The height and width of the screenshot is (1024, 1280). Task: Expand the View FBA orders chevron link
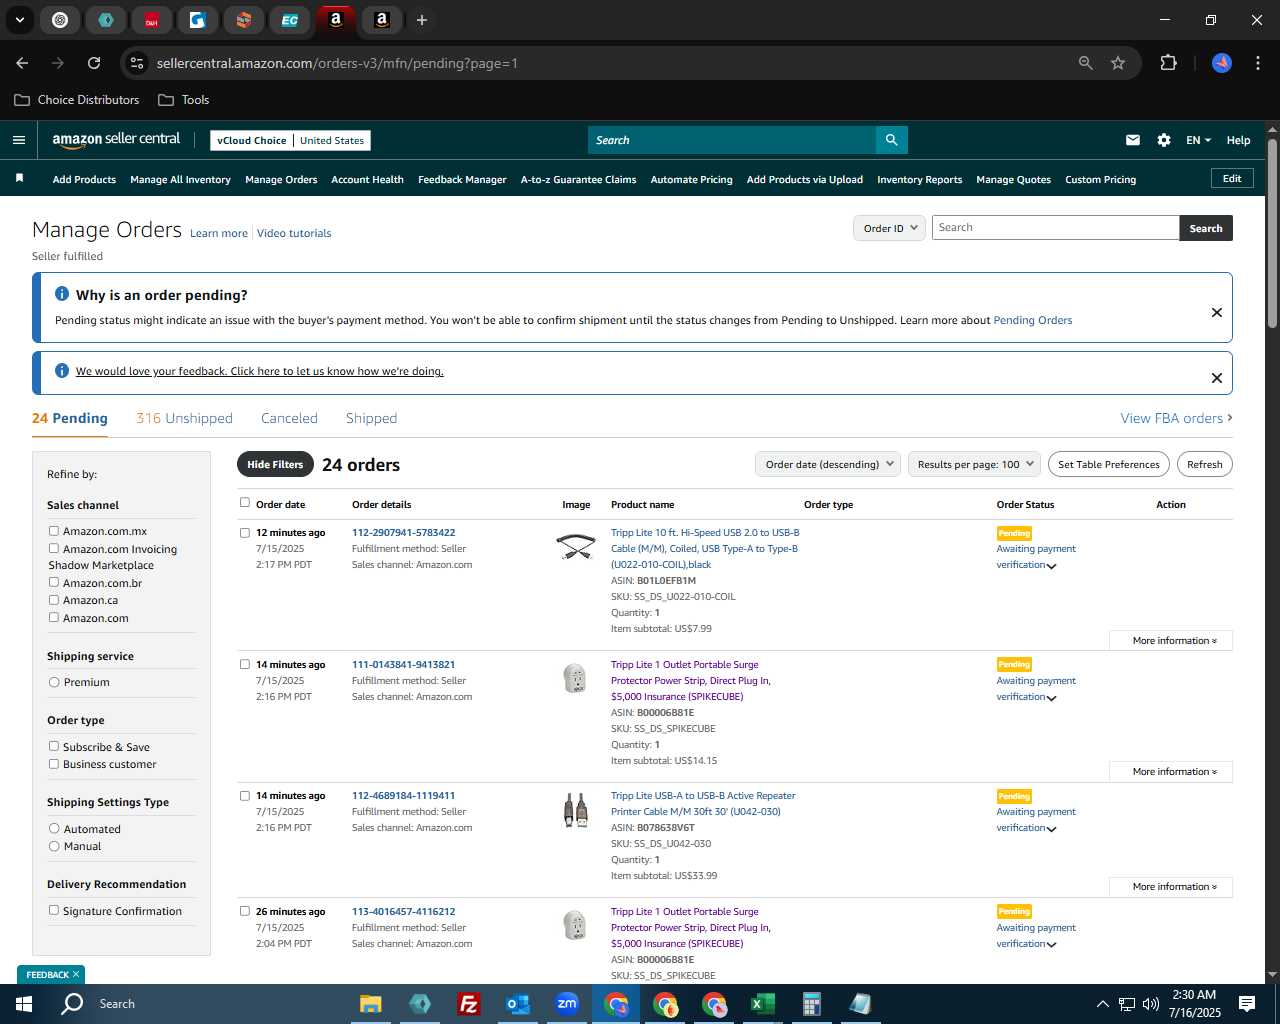point(1176,418)
